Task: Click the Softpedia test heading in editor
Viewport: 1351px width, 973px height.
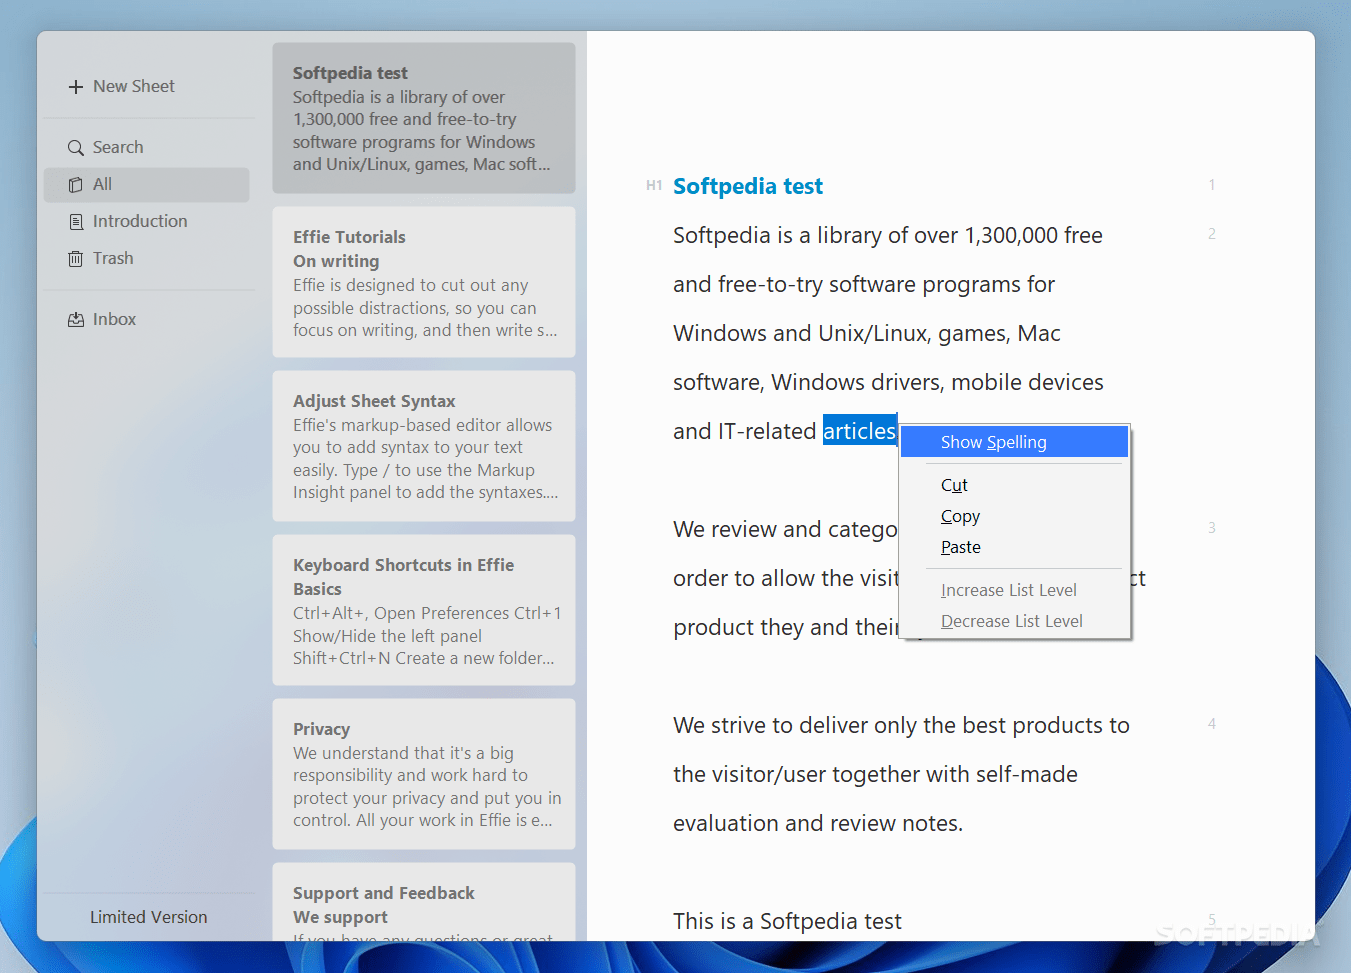Action: click(748, 186)
